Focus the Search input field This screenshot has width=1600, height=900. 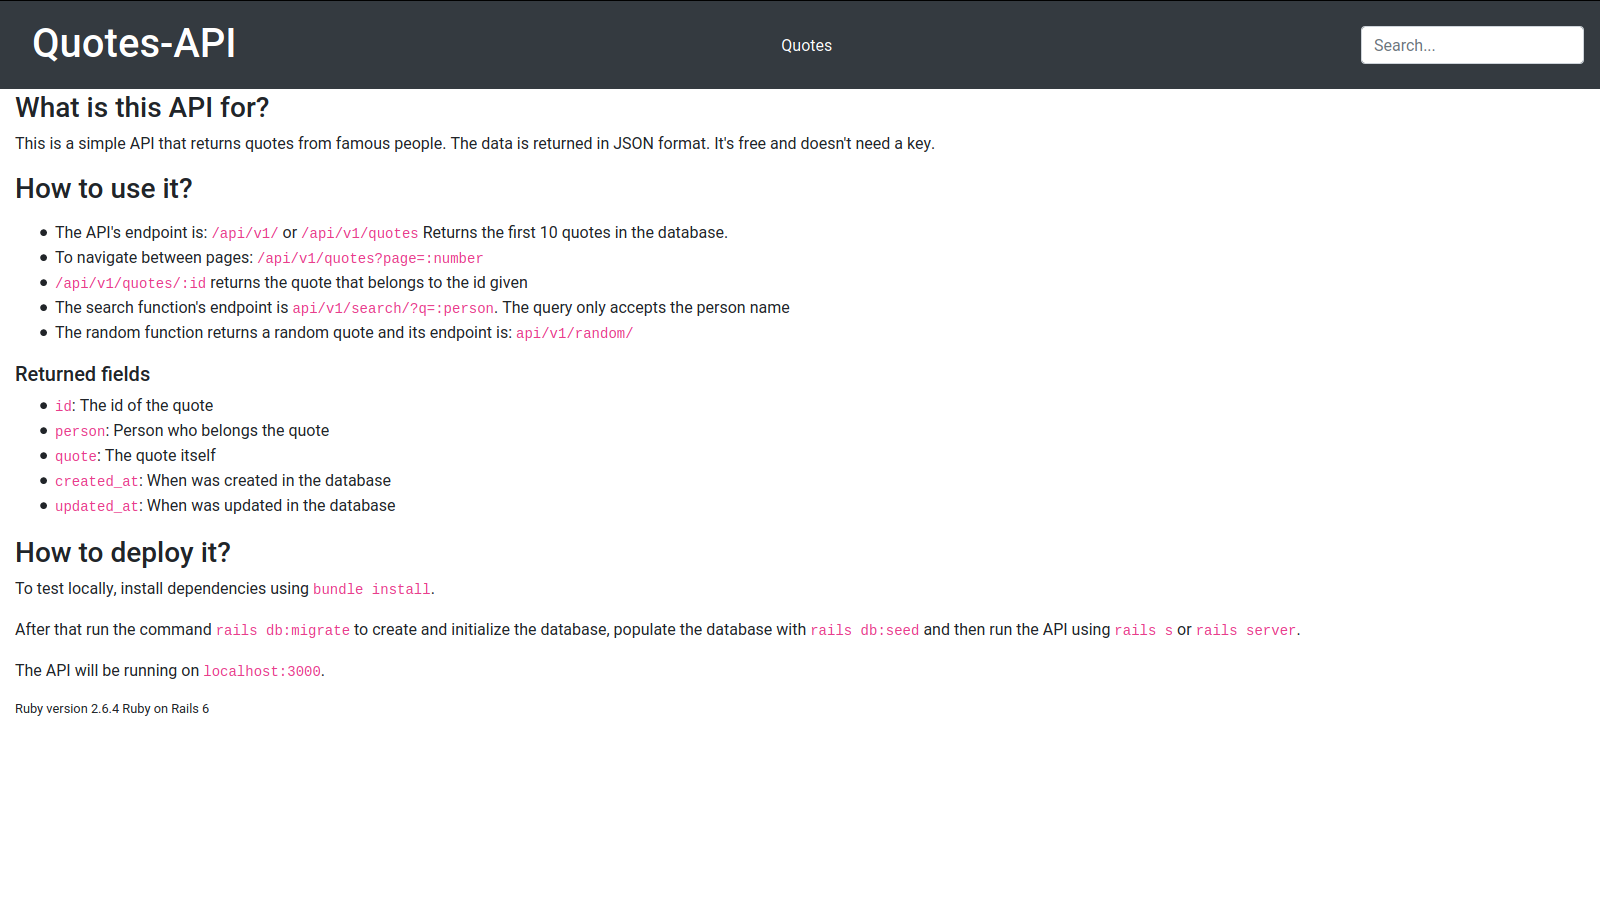pos(1472,45)
